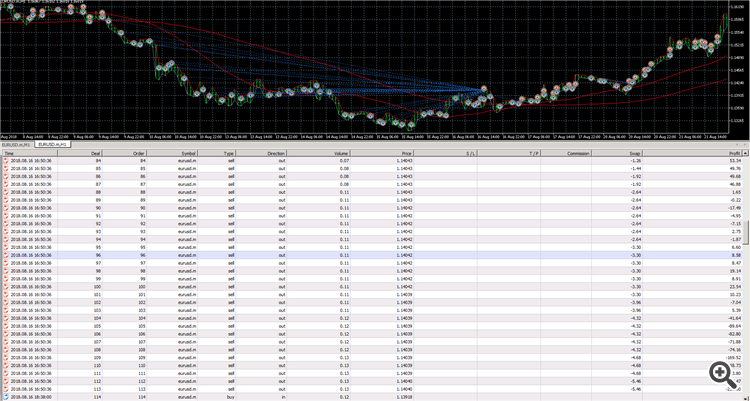750x401 pixels.
Task: Select profit value 46.88 in deal 87 row
Action: [736, 184]
